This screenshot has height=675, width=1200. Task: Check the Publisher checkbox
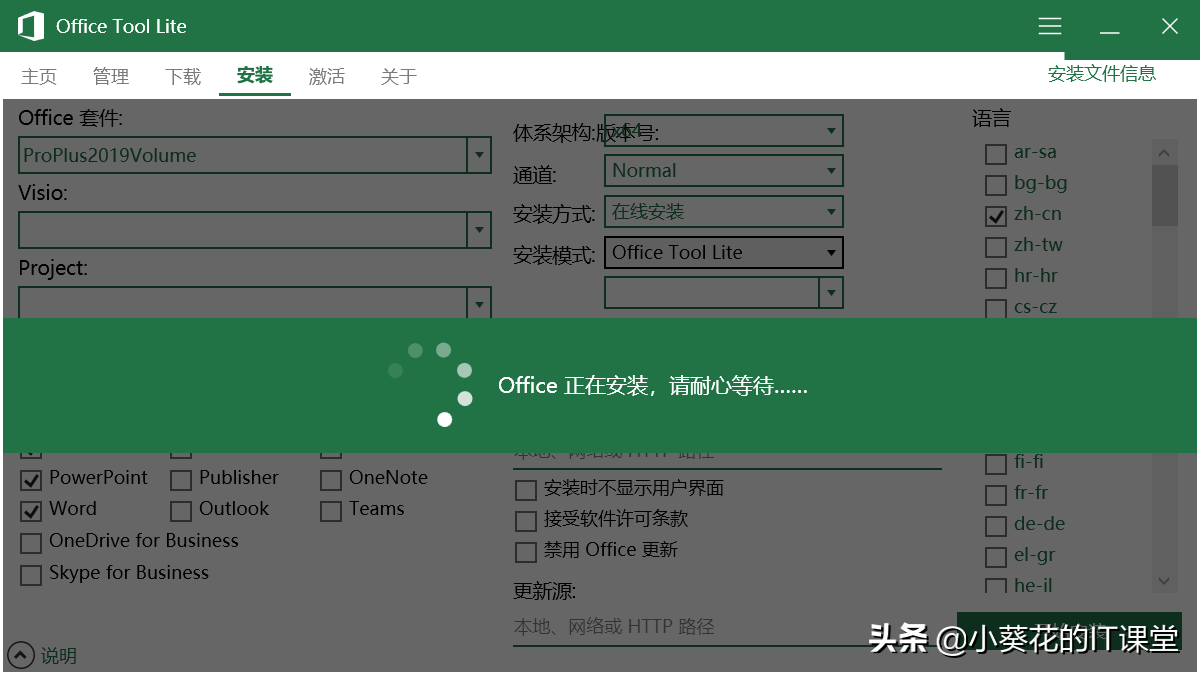[181, 480]
